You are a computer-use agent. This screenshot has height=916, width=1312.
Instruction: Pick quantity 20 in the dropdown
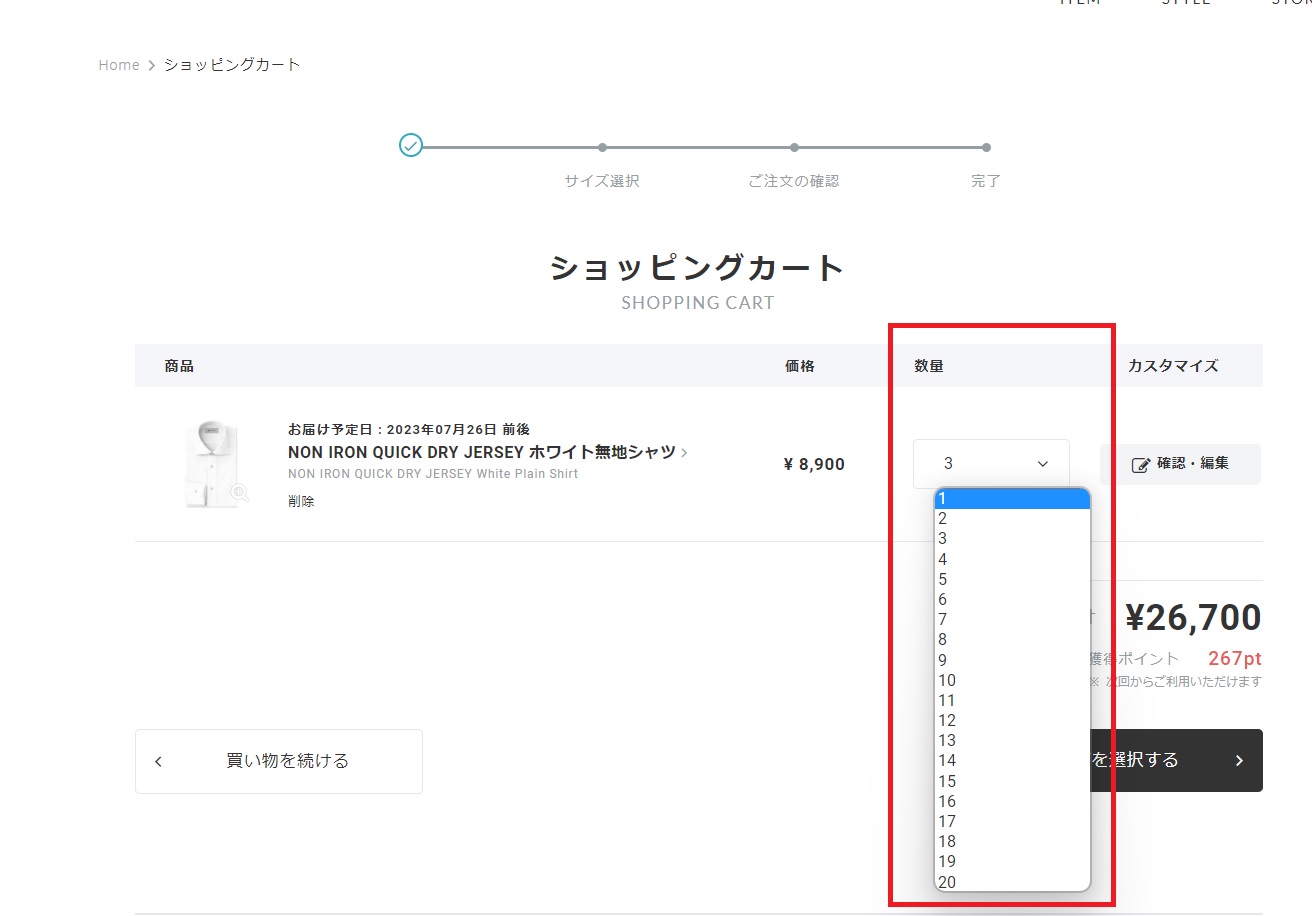click(1012, 882)
